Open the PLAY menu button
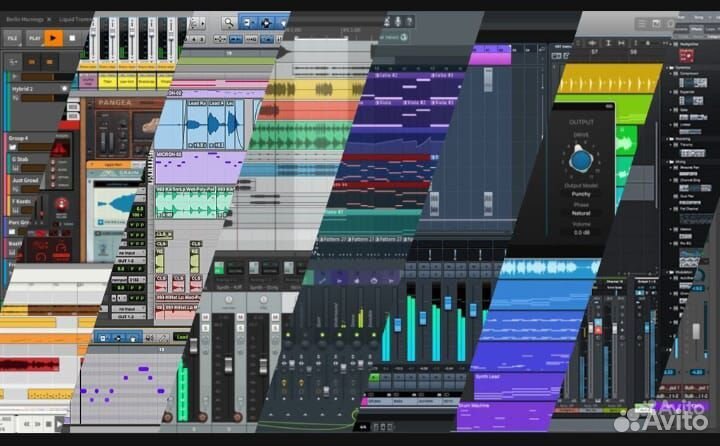Image resolution: width=720 pixels, height=446 pixels. [34, 38]
